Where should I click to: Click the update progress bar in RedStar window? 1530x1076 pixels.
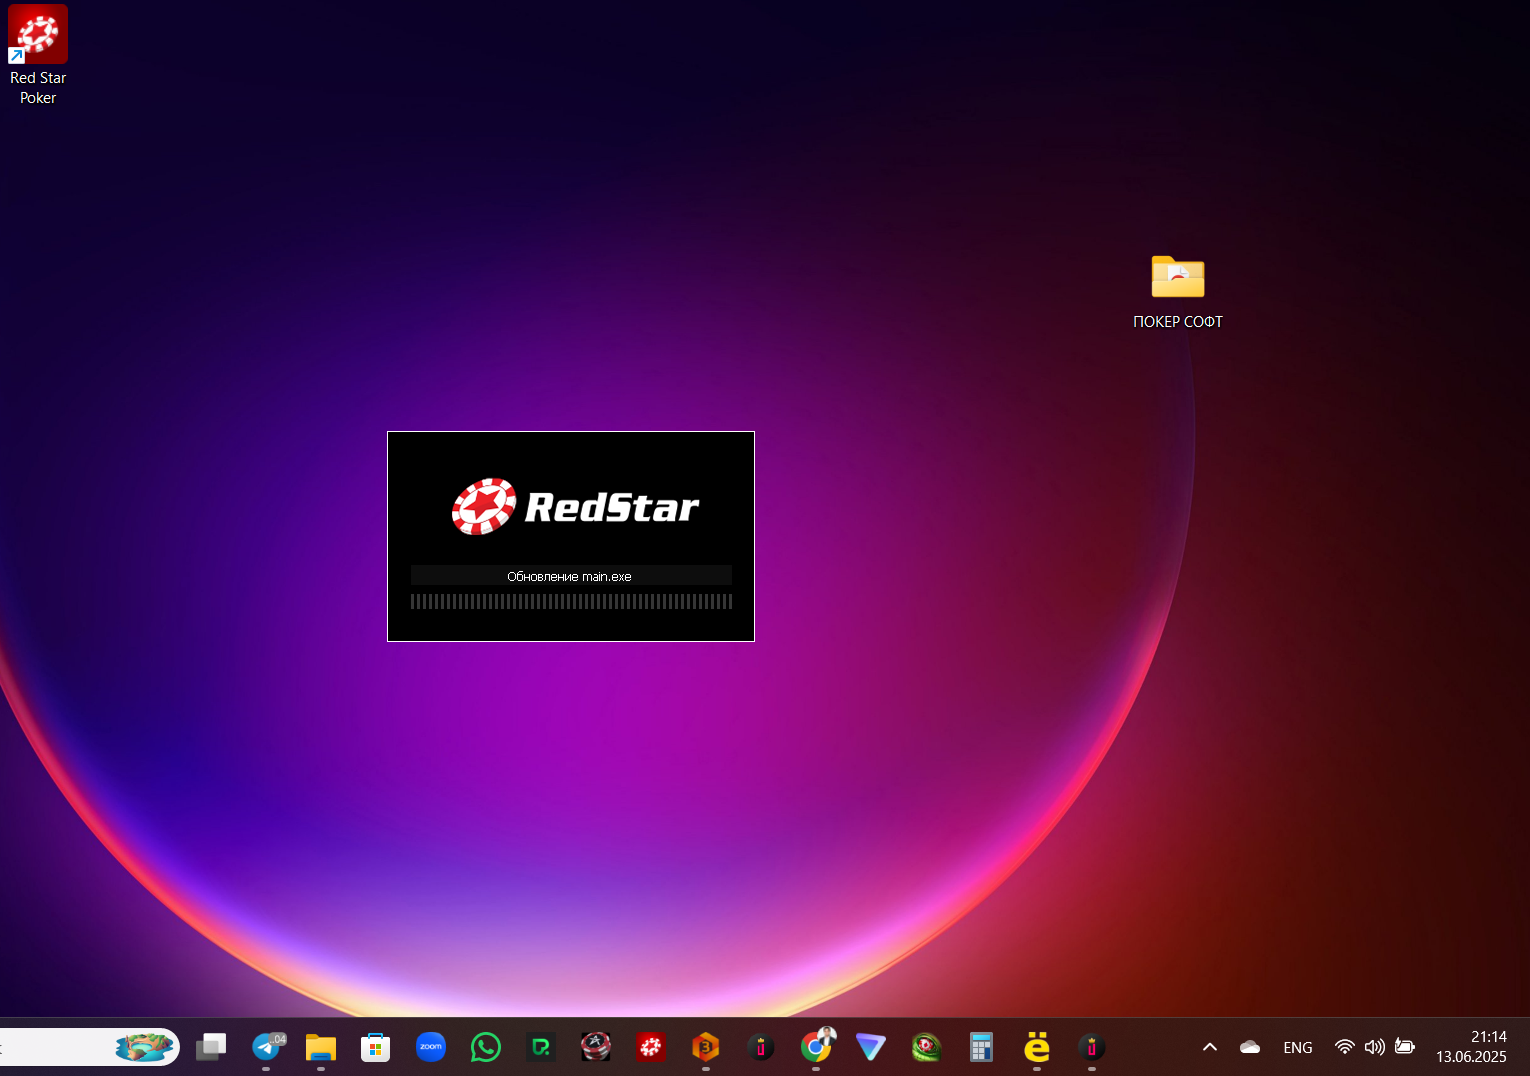coord(571,601)
